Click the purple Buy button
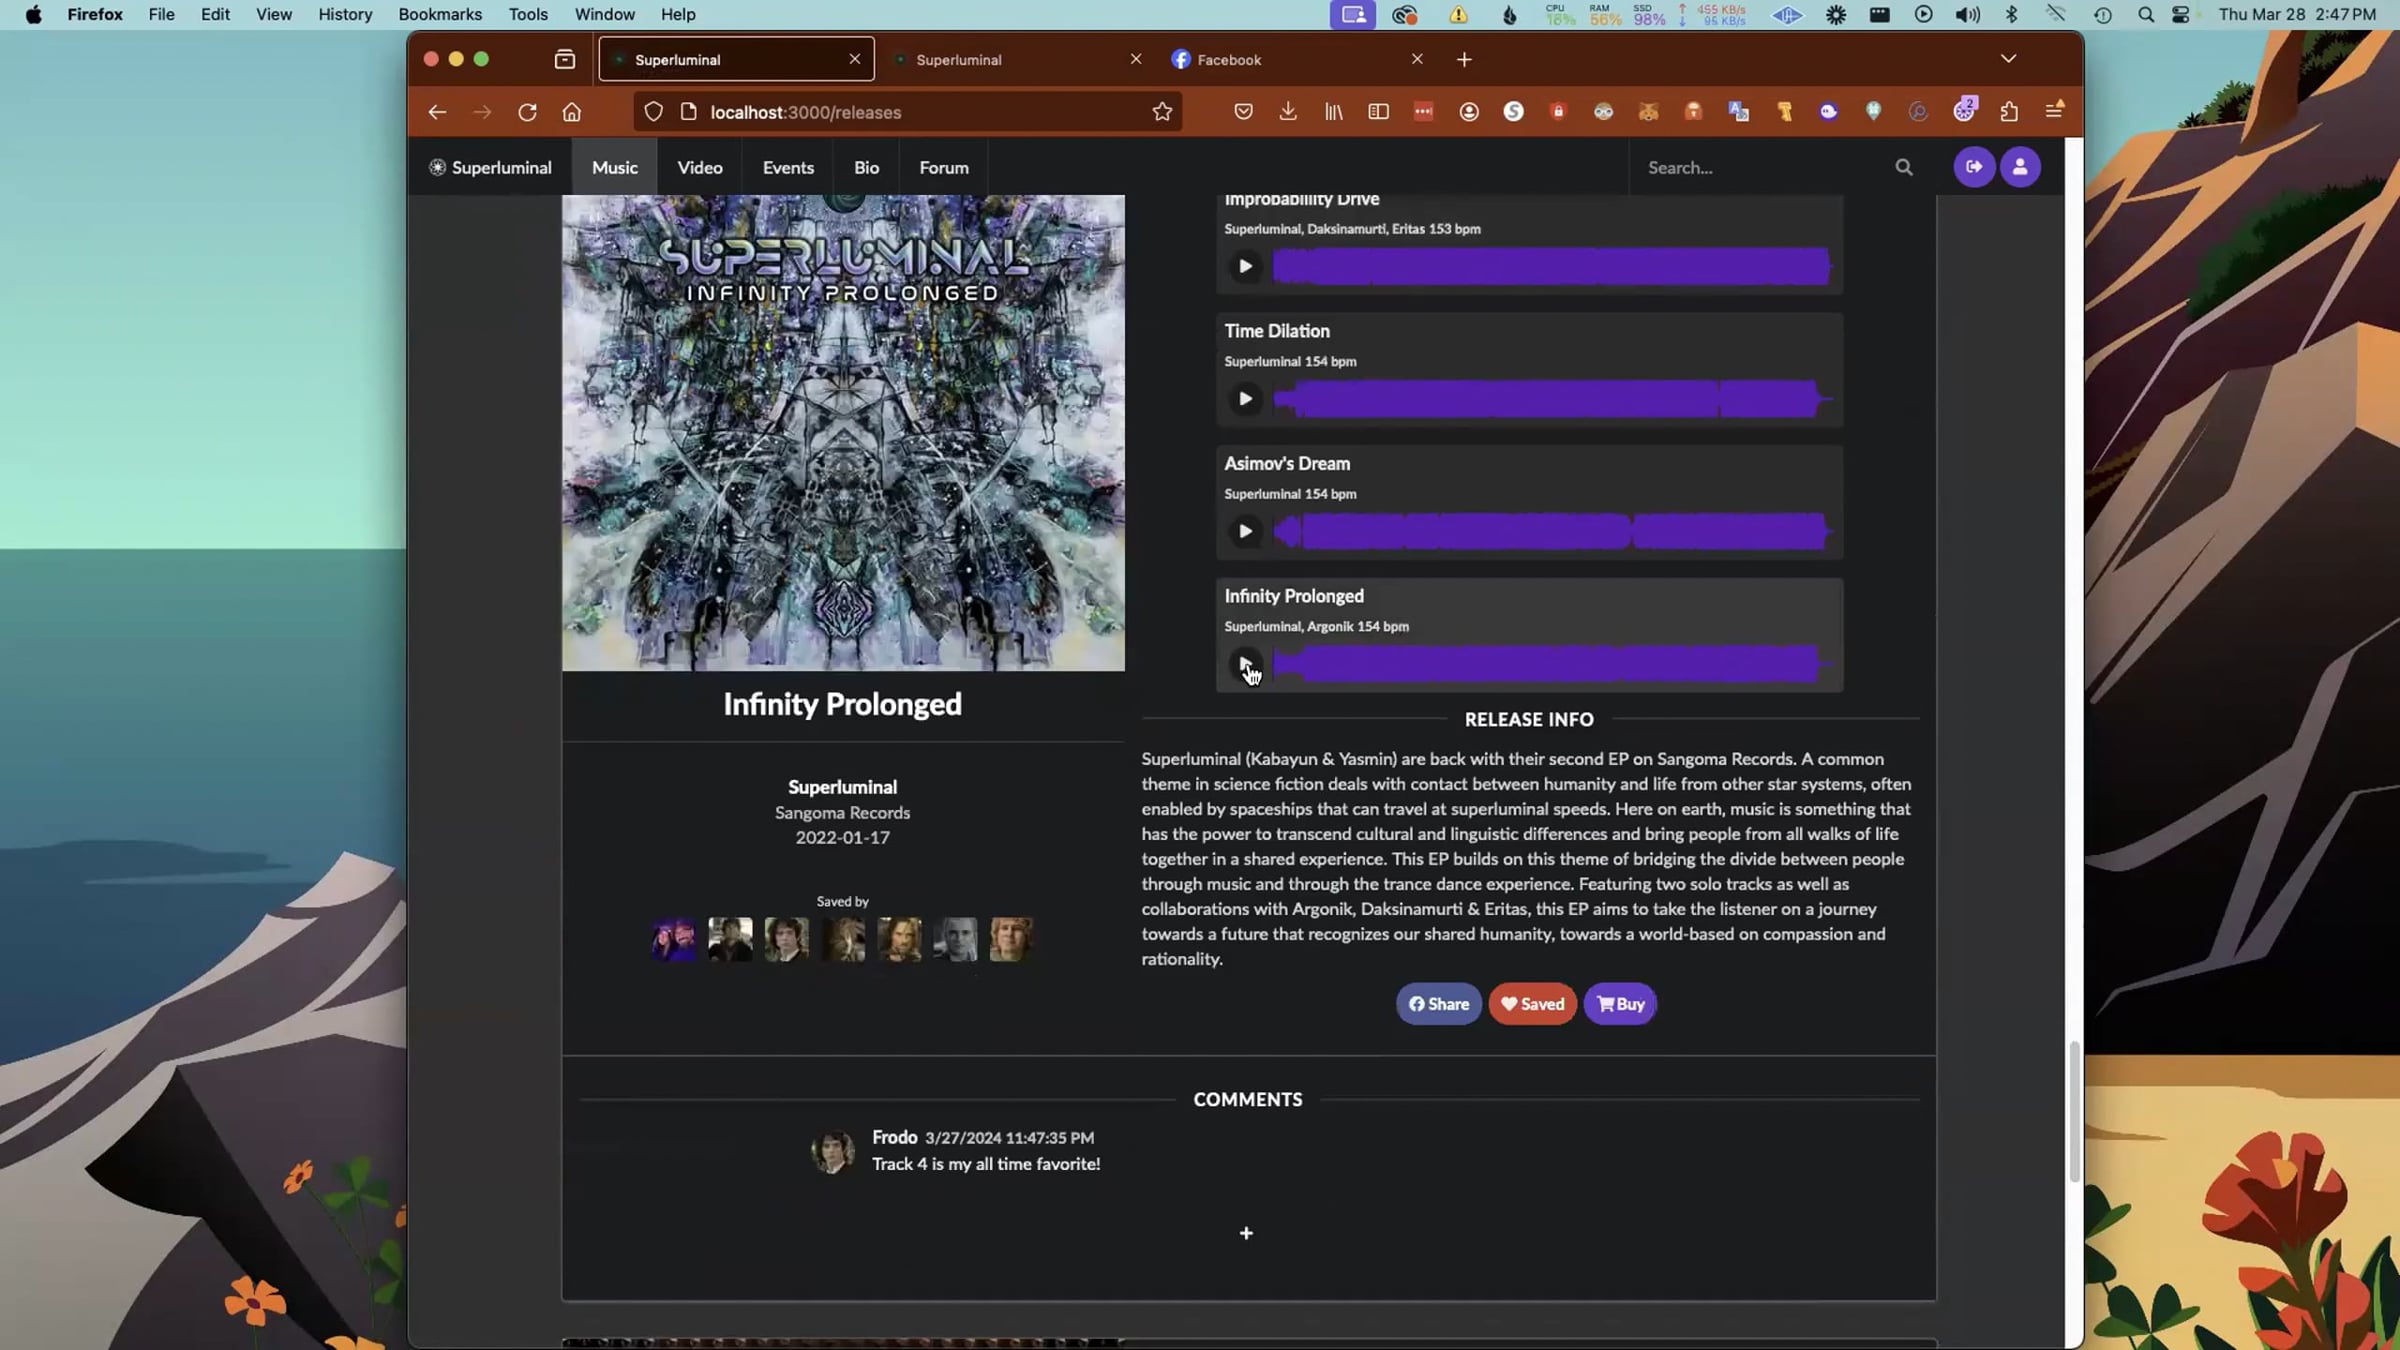 tap(1620, 1004)
